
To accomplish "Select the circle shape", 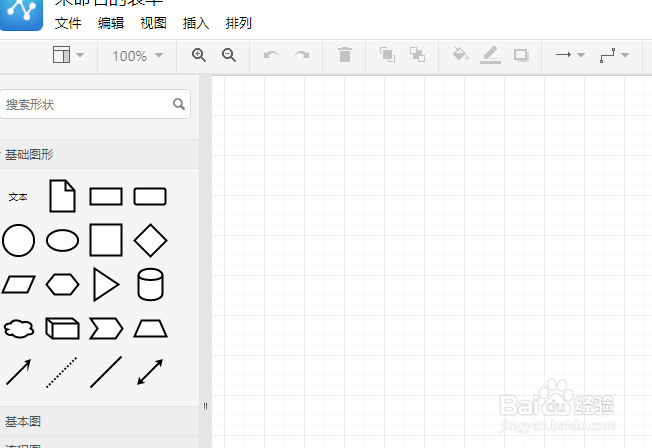I will click(x=18, y=240).
